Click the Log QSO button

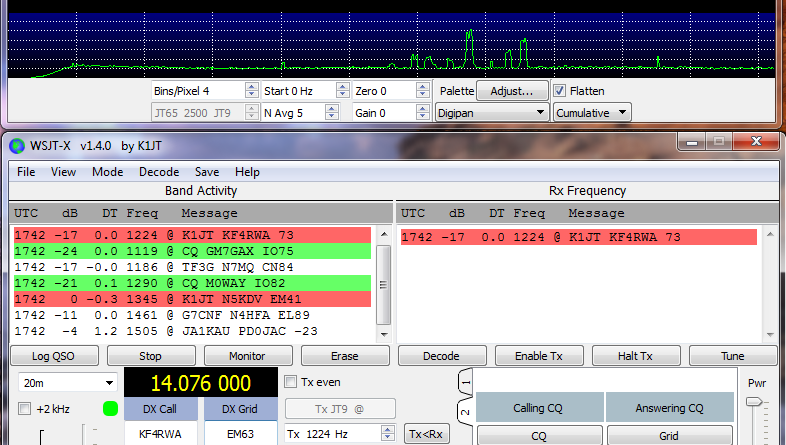point(54,356)
